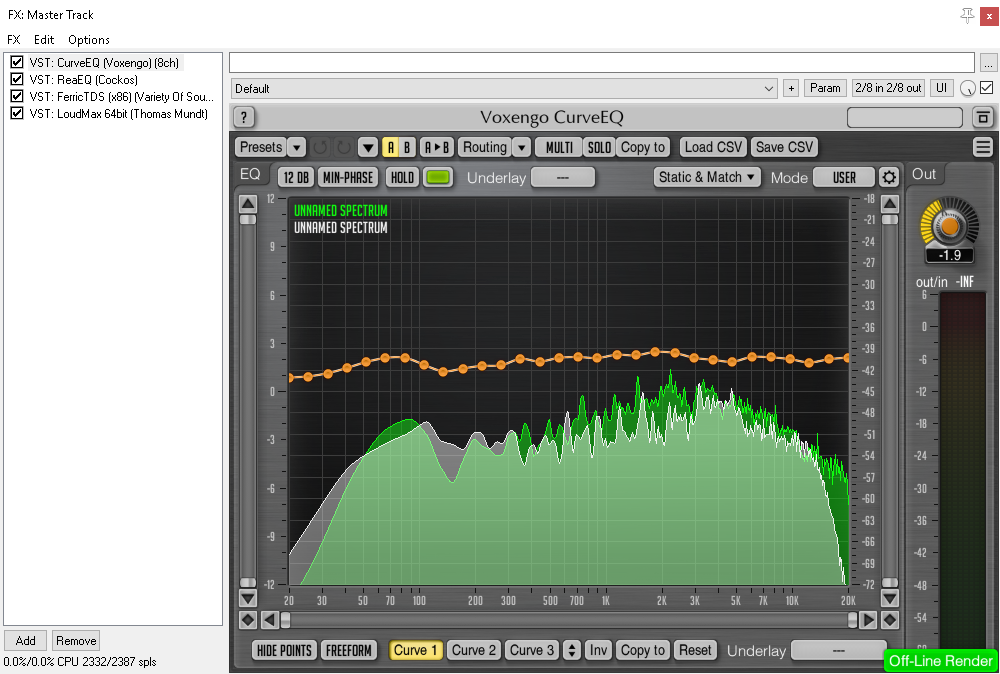Click the wet/dry knob next to UI button
1000x674 pixels.
(x=967, y=89)
